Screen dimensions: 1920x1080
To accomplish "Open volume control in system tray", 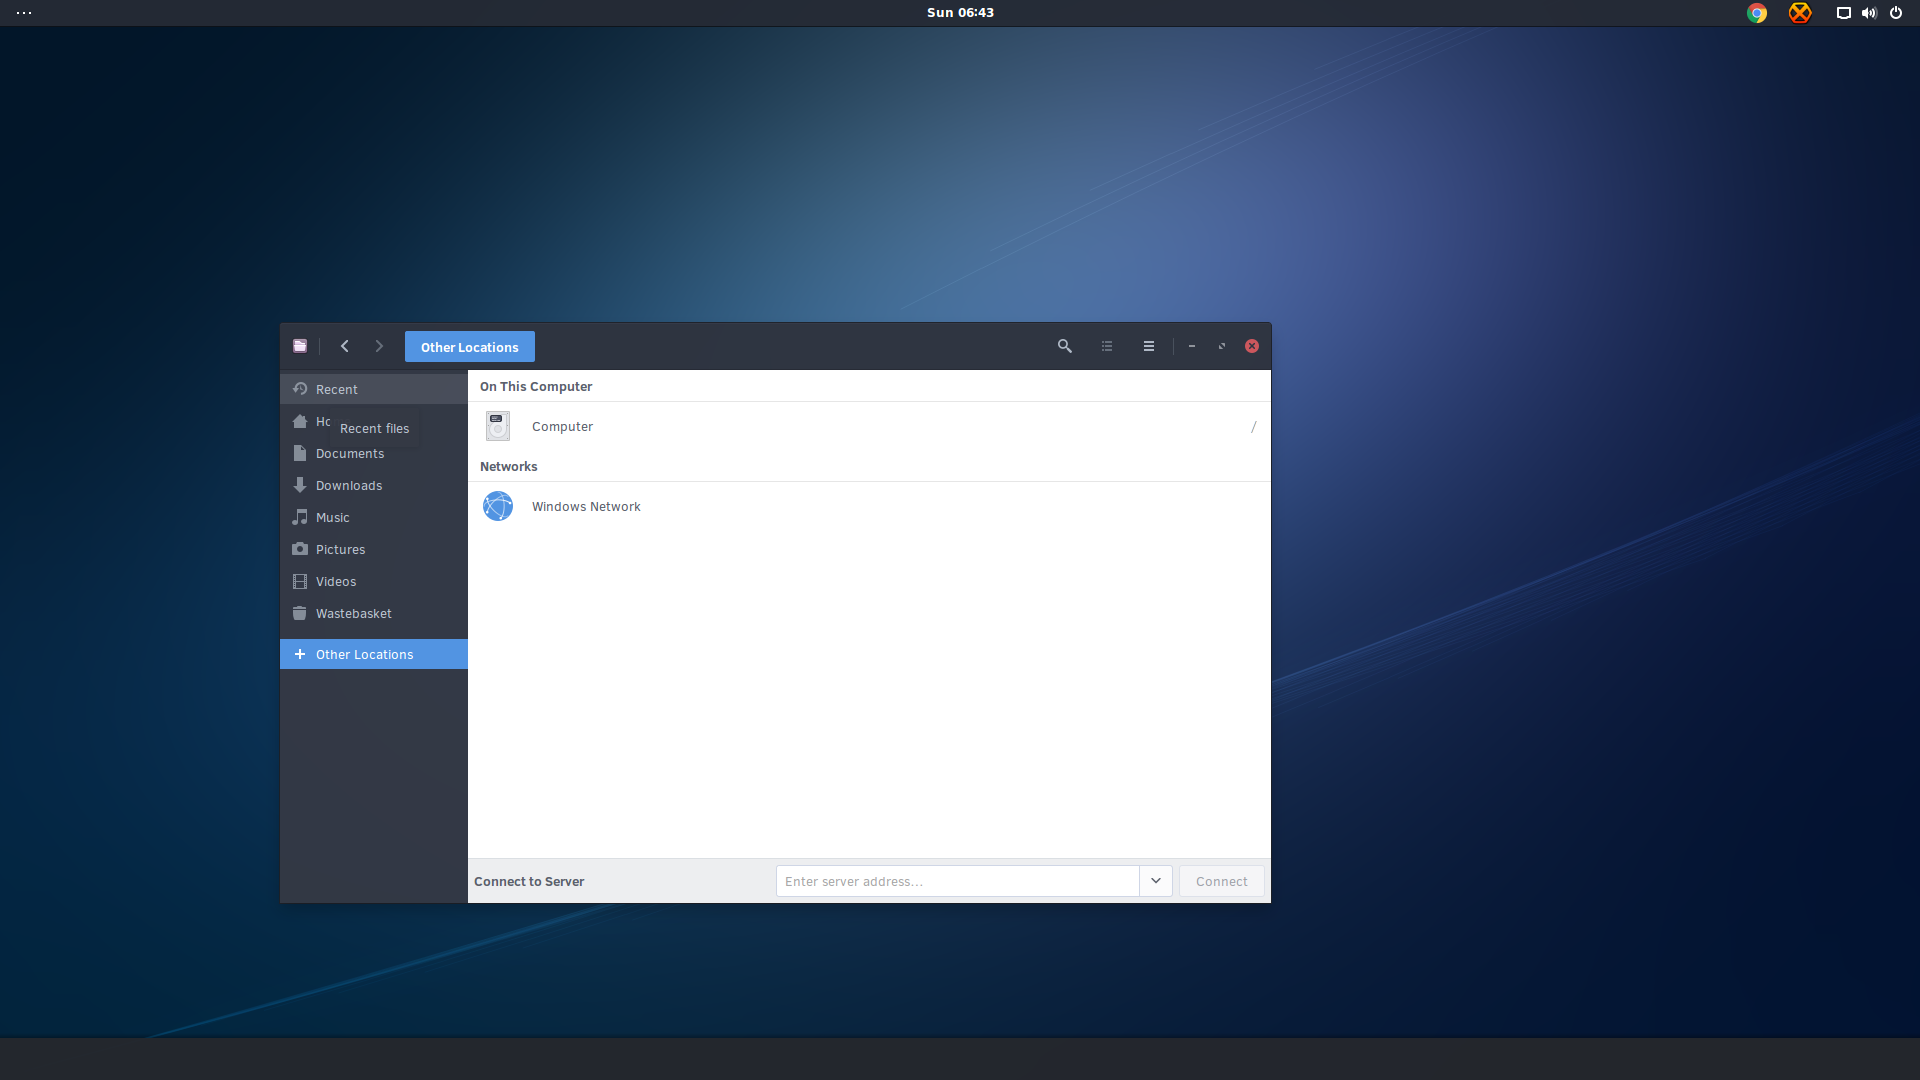I will [x=1869, y=13].
